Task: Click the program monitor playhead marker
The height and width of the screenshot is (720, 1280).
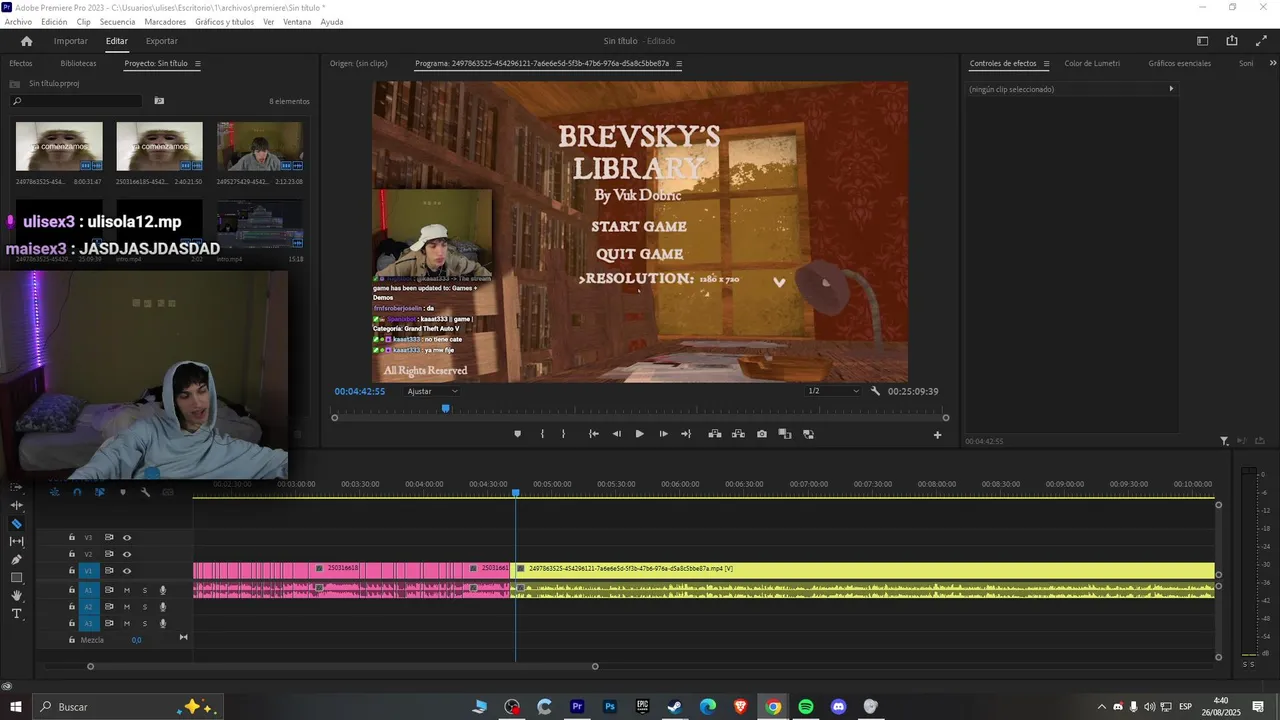Action: (446, 408)
